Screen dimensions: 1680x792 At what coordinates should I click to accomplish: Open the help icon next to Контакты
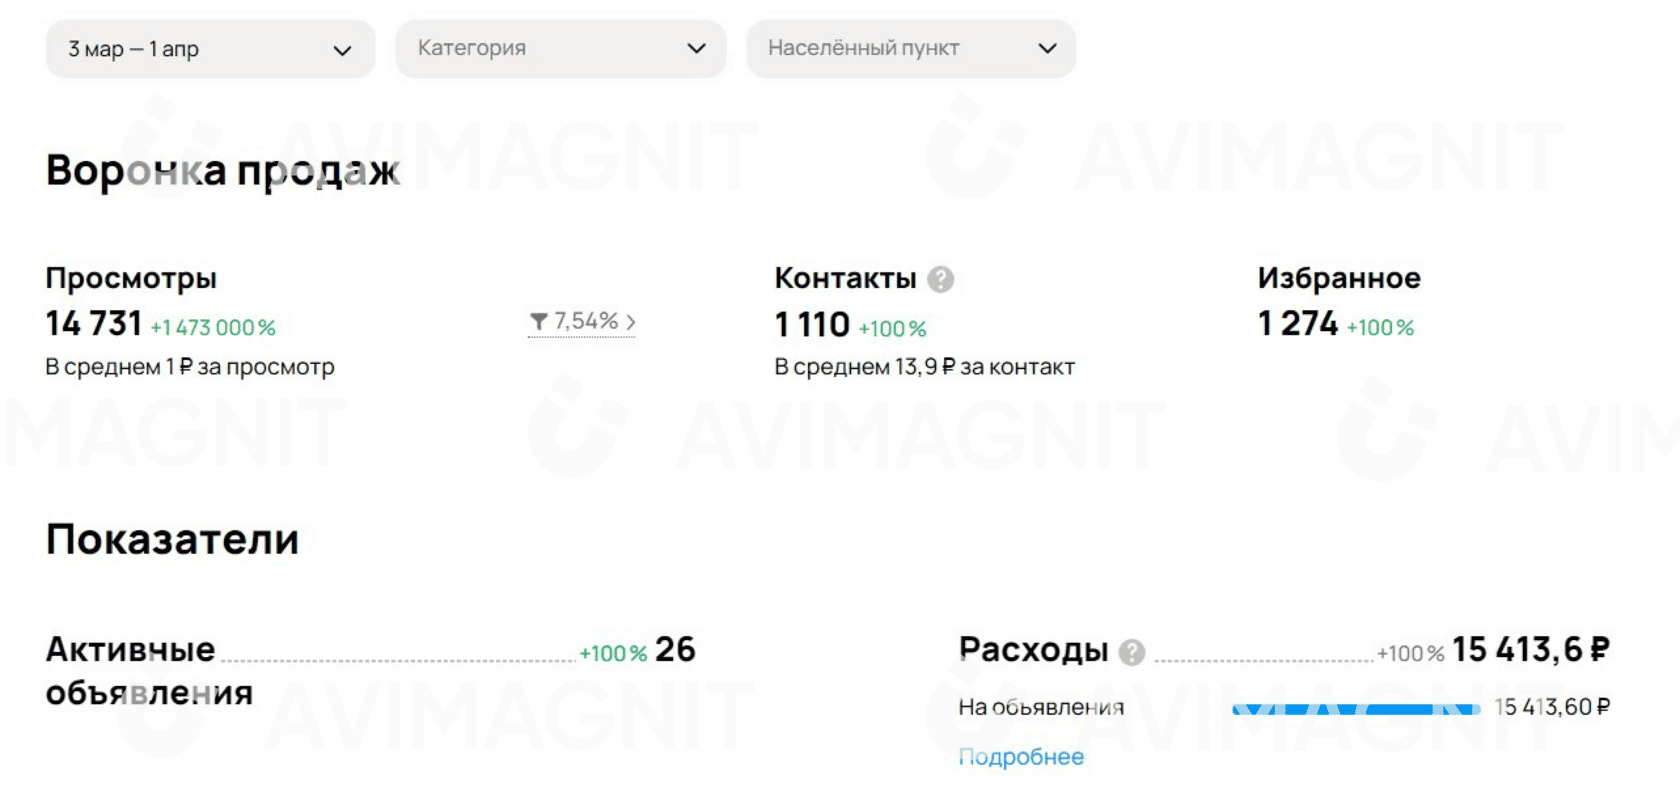click(x=940, y=277)
